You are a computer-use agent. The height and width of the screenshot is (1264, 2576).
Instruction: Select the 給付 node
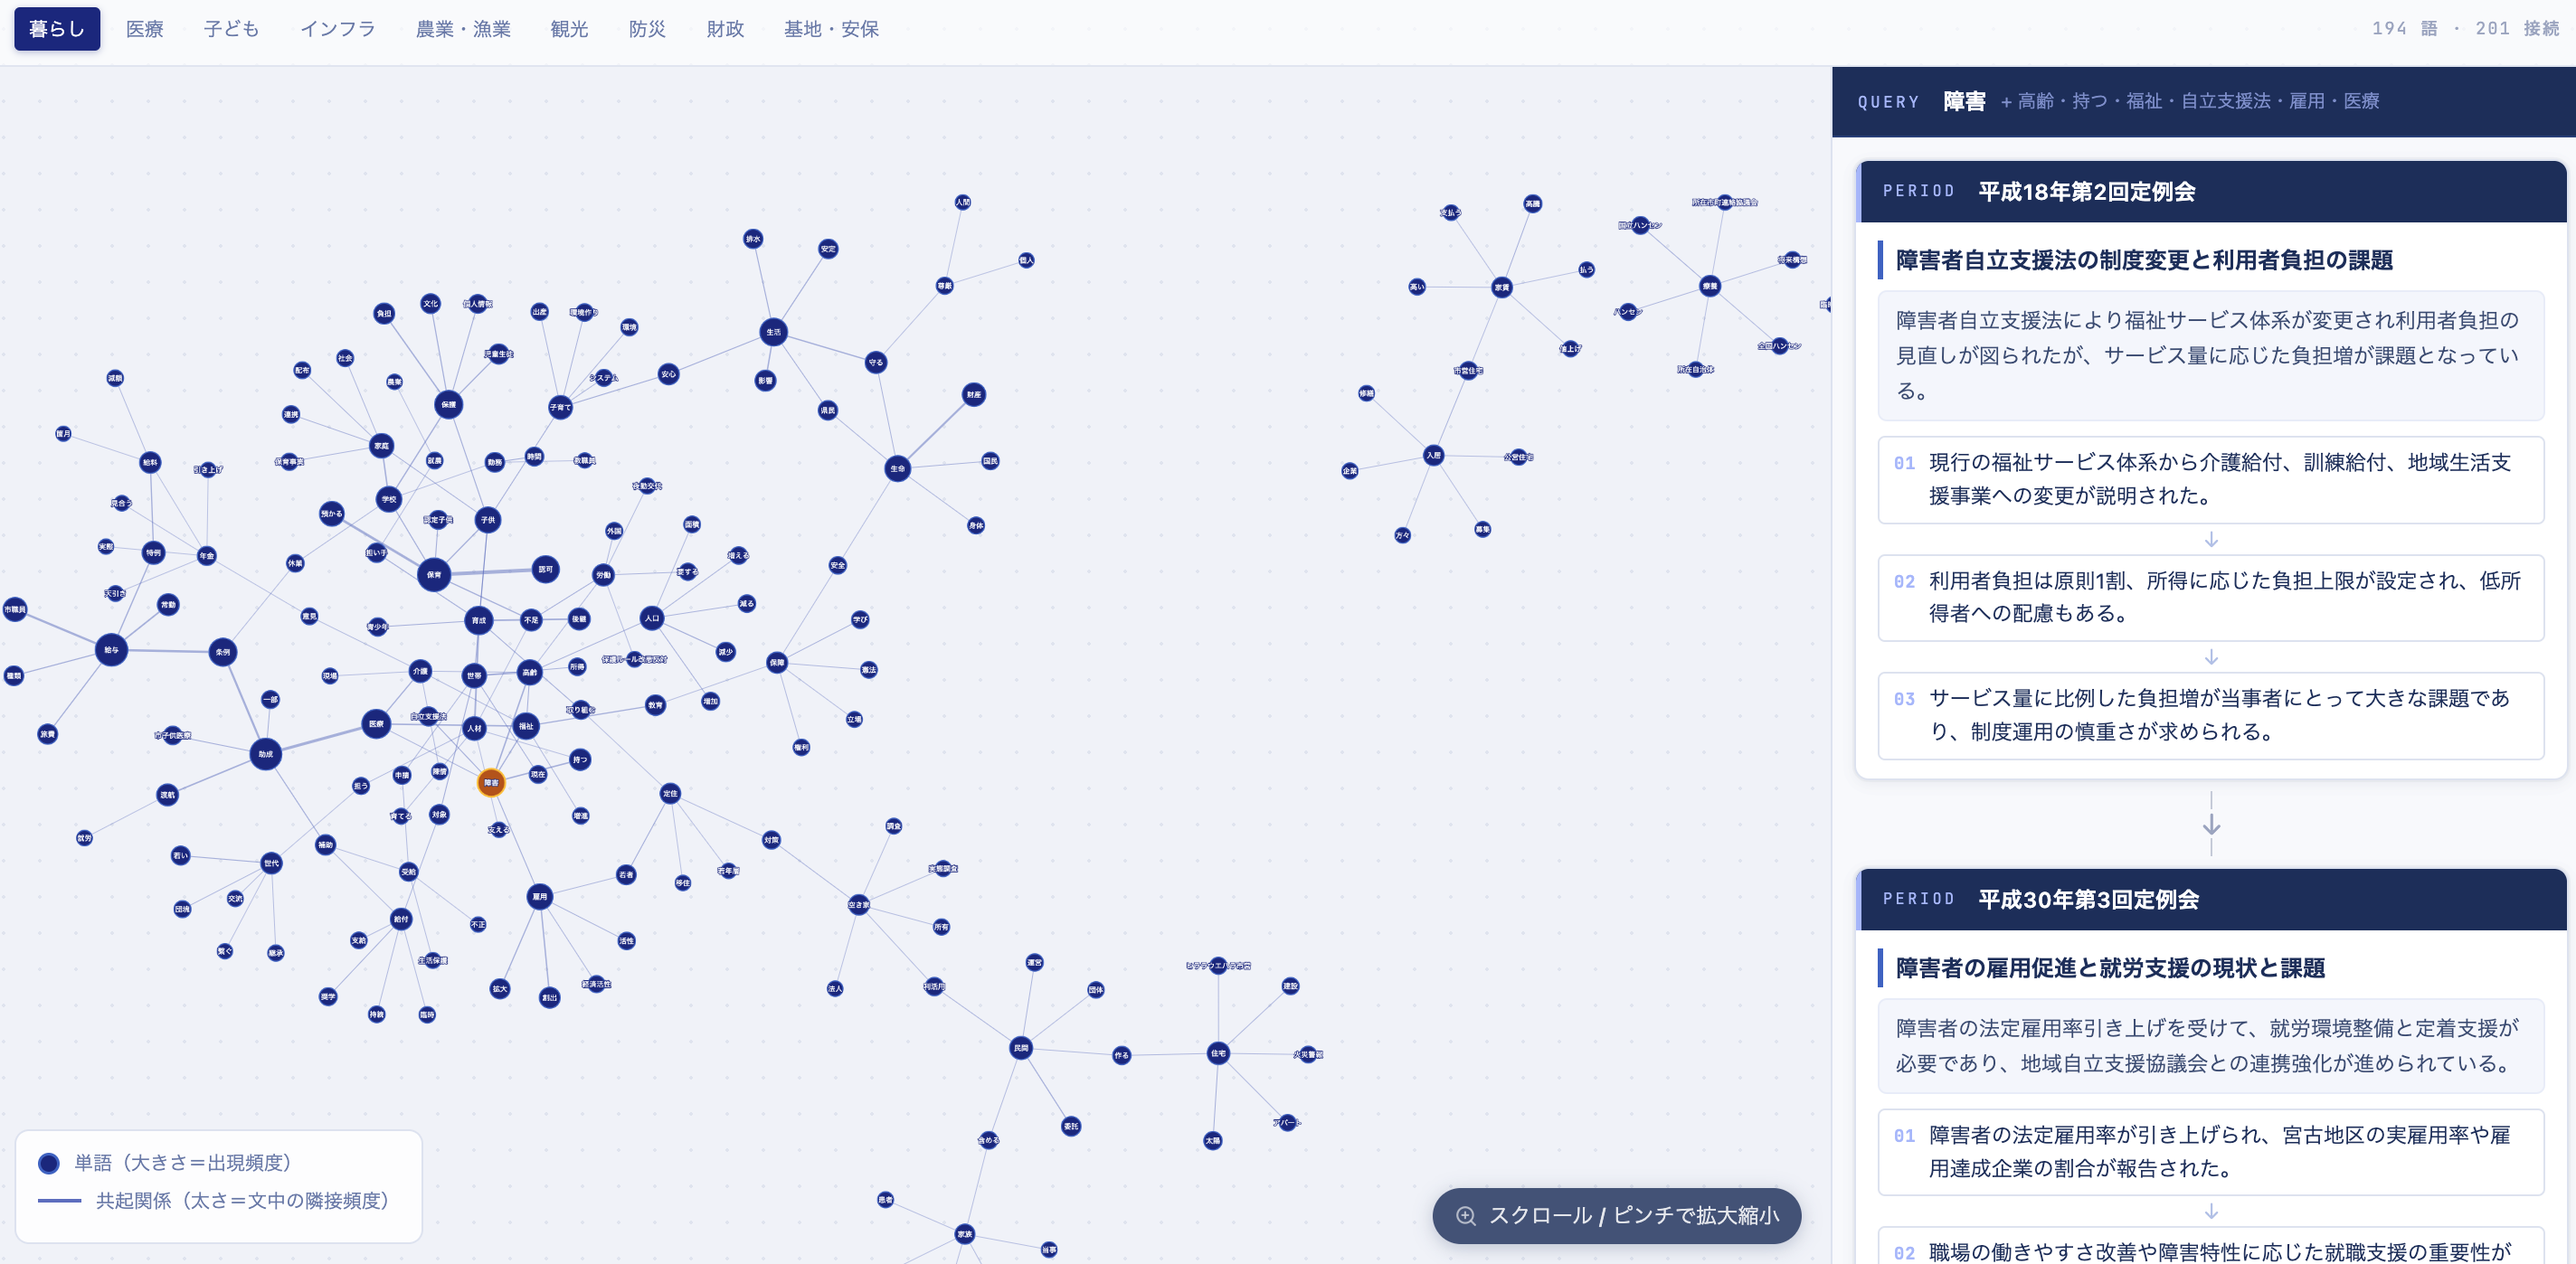pos(401,919)
